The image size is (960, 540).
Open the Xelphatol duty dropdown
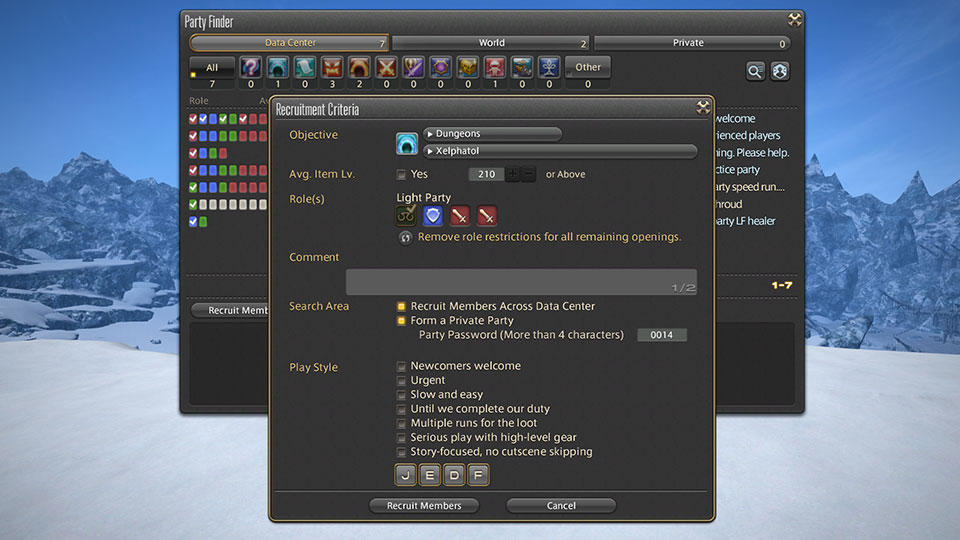559,151
